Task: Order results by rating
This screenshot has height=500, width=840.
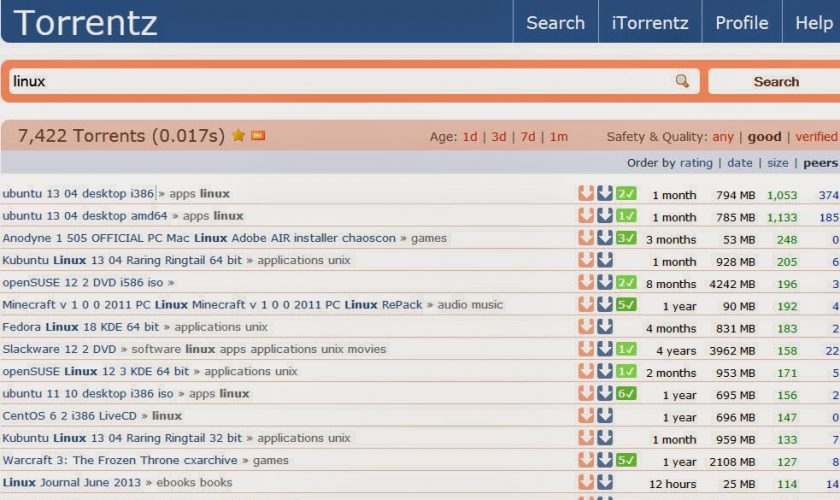Action: [696, 163]
